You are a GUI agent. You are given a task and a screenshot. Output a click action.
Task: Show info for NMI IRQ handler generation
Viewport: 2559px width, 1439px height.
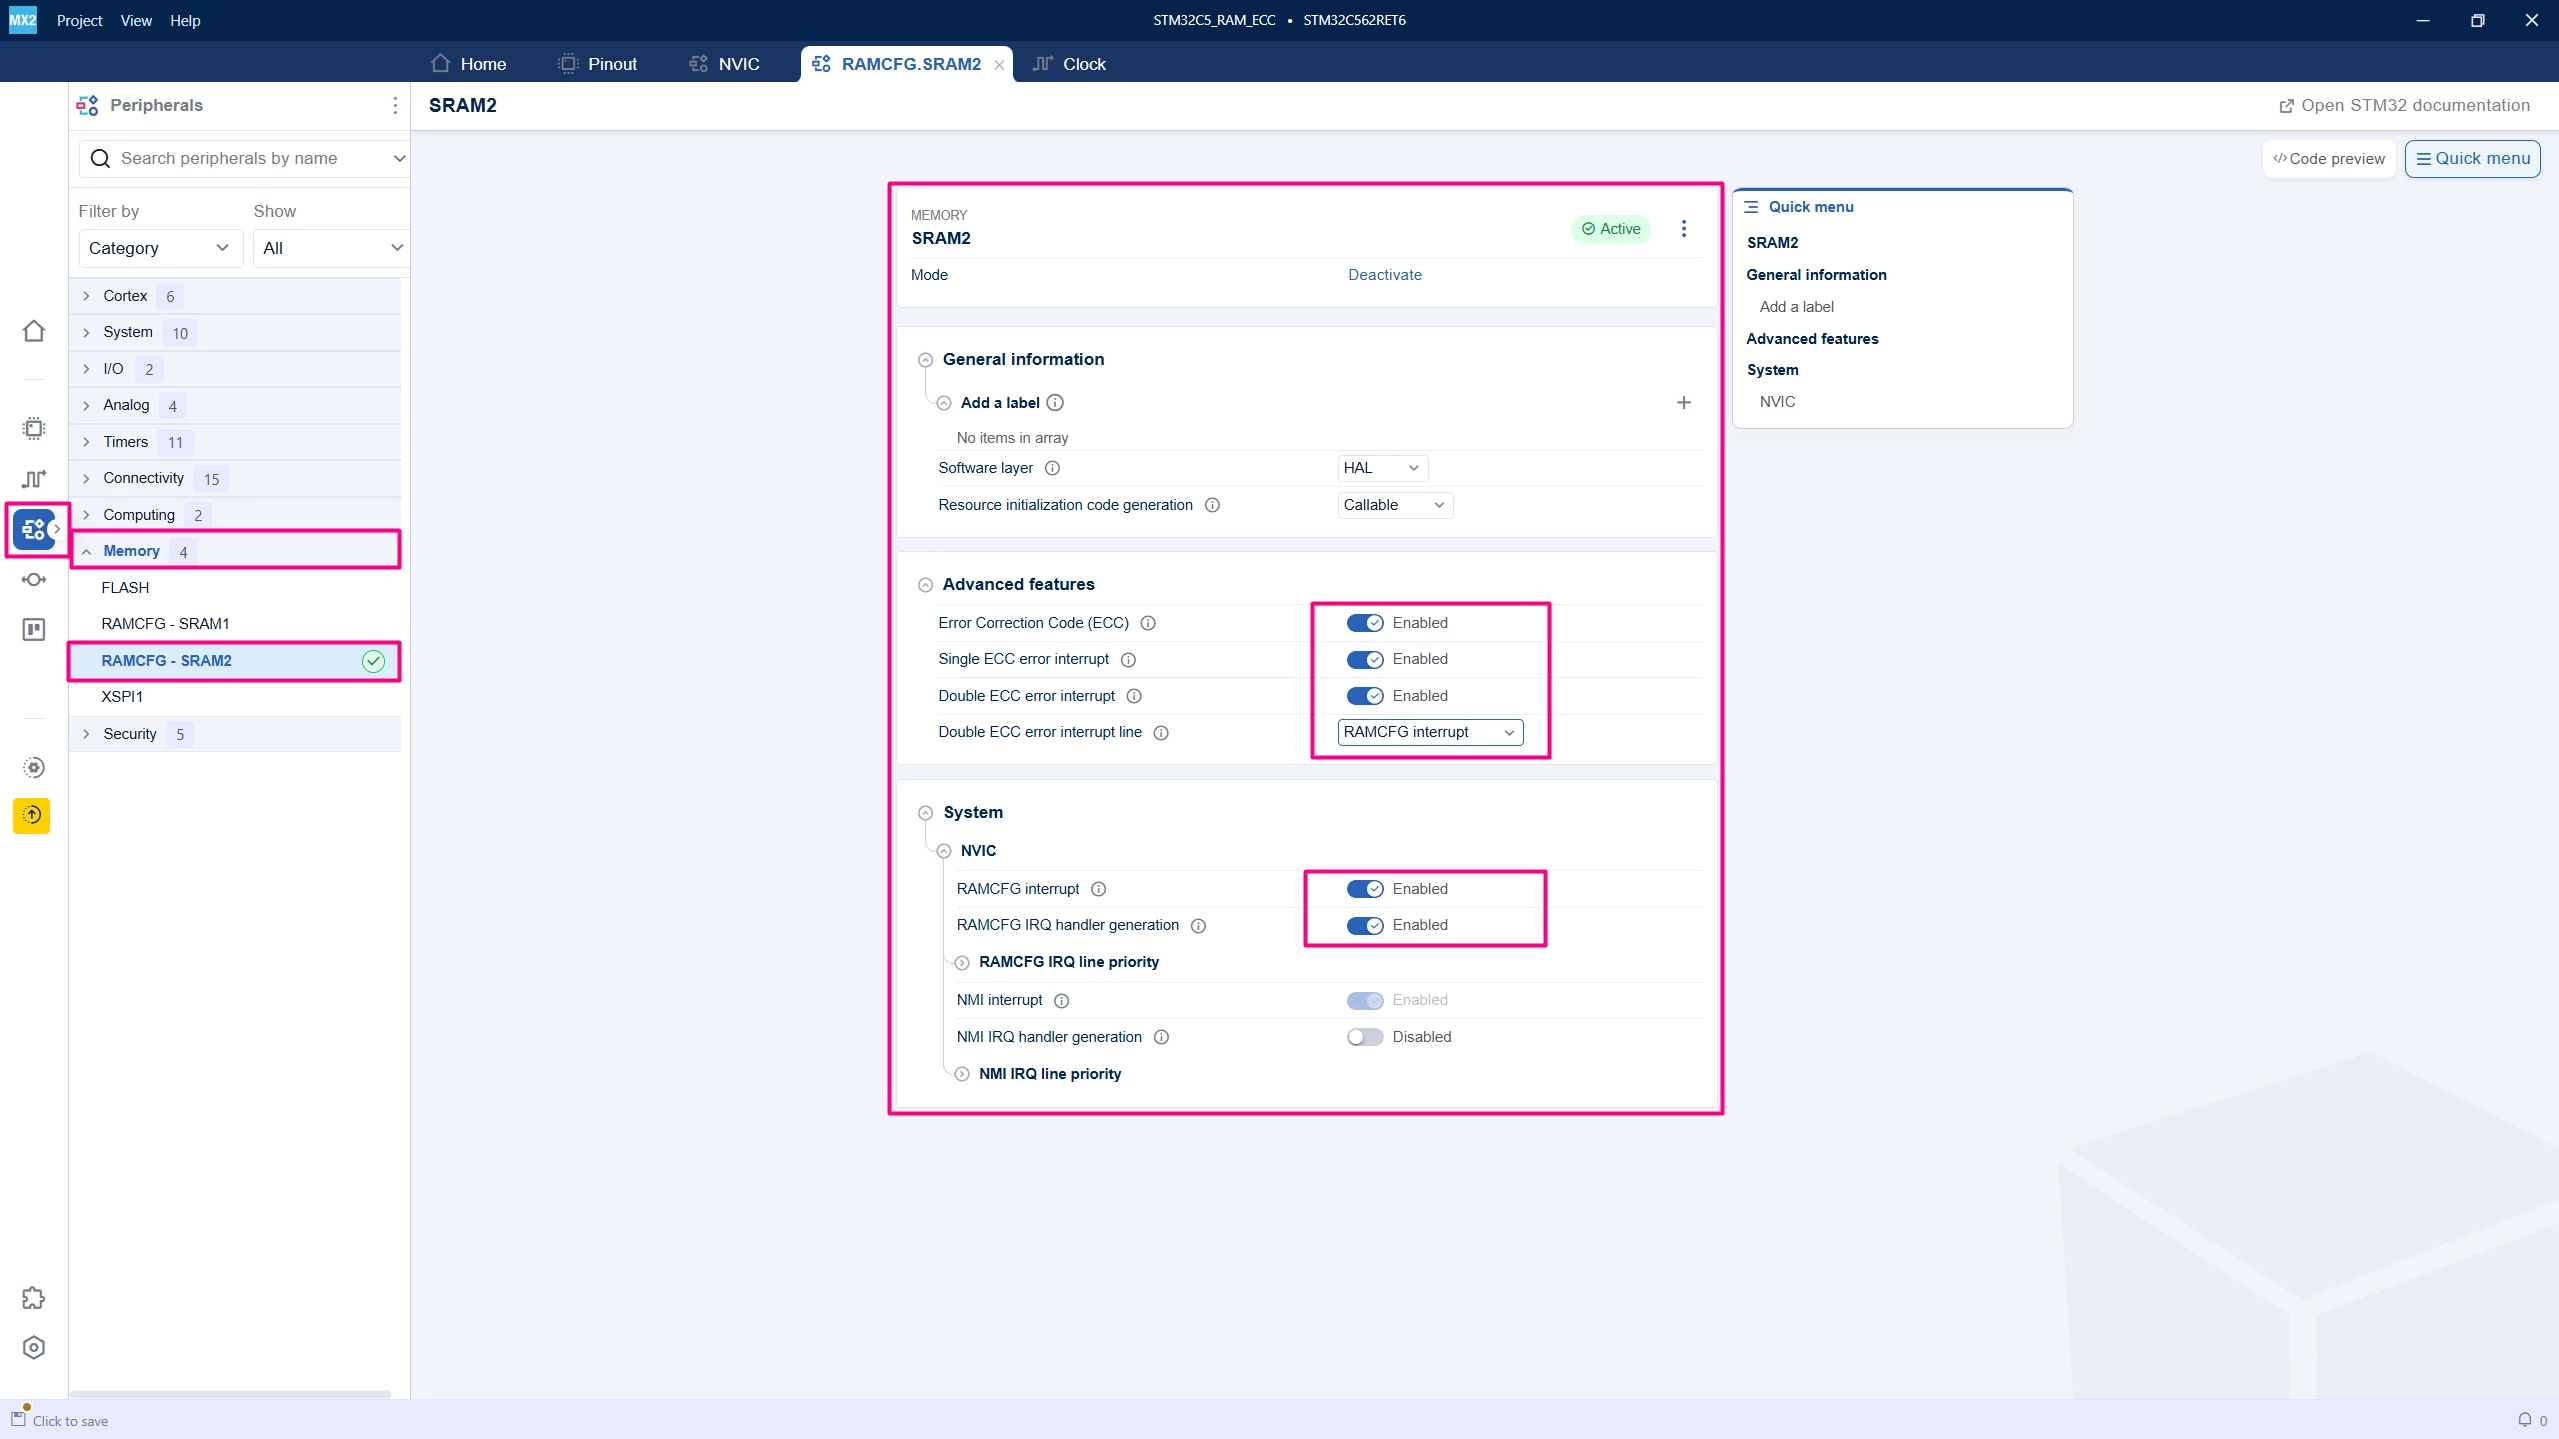1161,1037
